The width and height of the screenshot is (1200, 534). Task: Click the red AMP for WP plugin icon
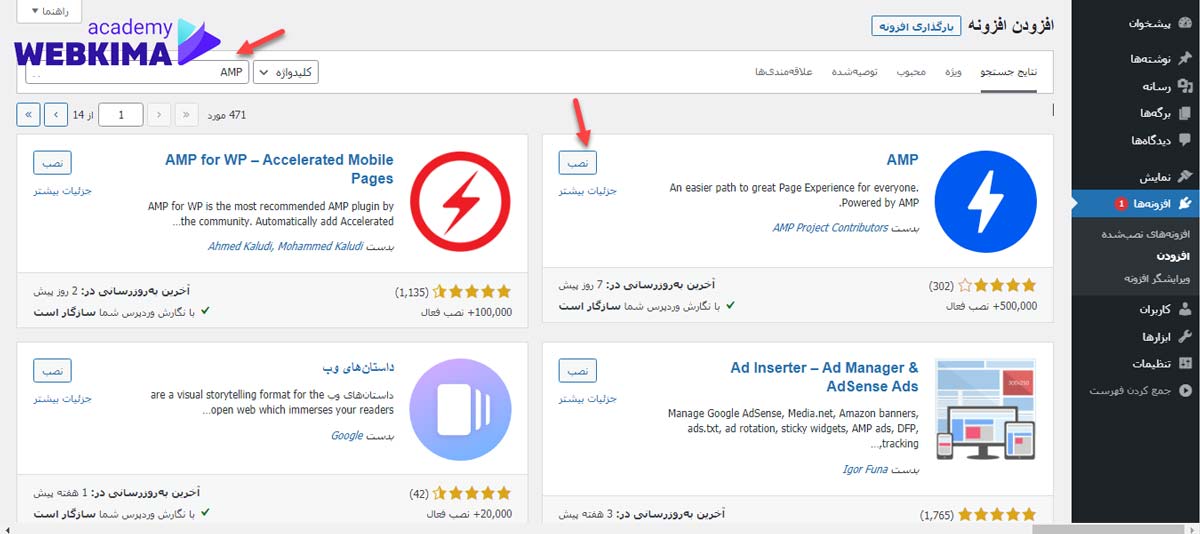460,202
